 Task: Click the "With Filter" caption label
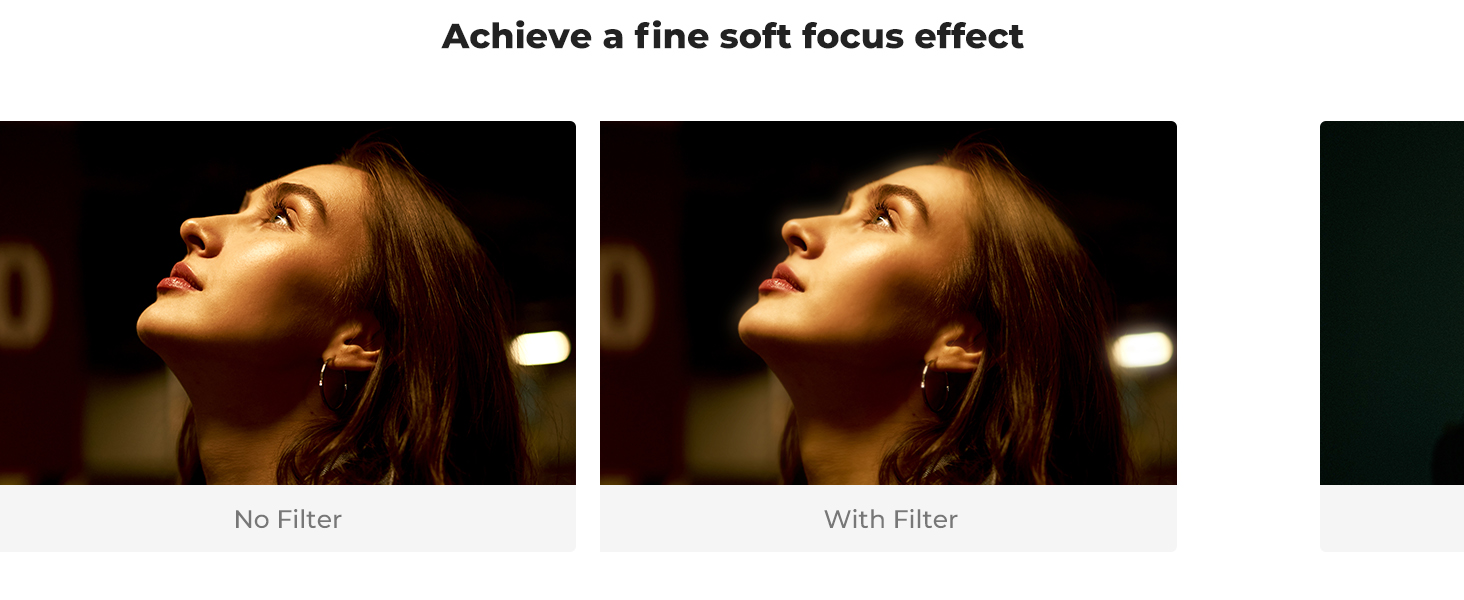(890, 519)
